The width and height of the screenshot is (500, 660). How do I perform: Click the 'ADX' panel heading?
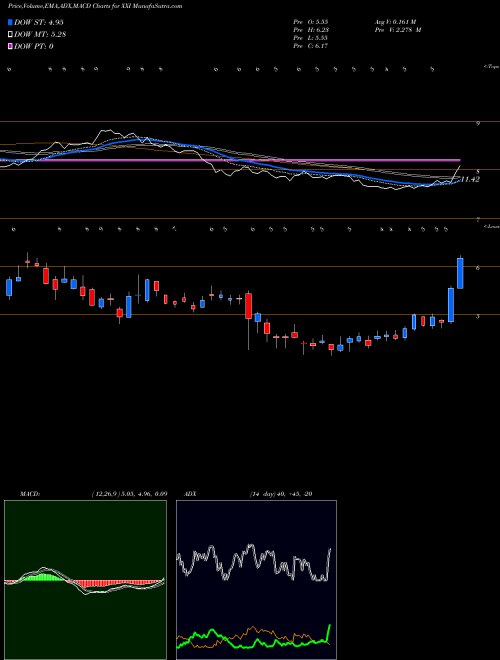pos(190,494)
